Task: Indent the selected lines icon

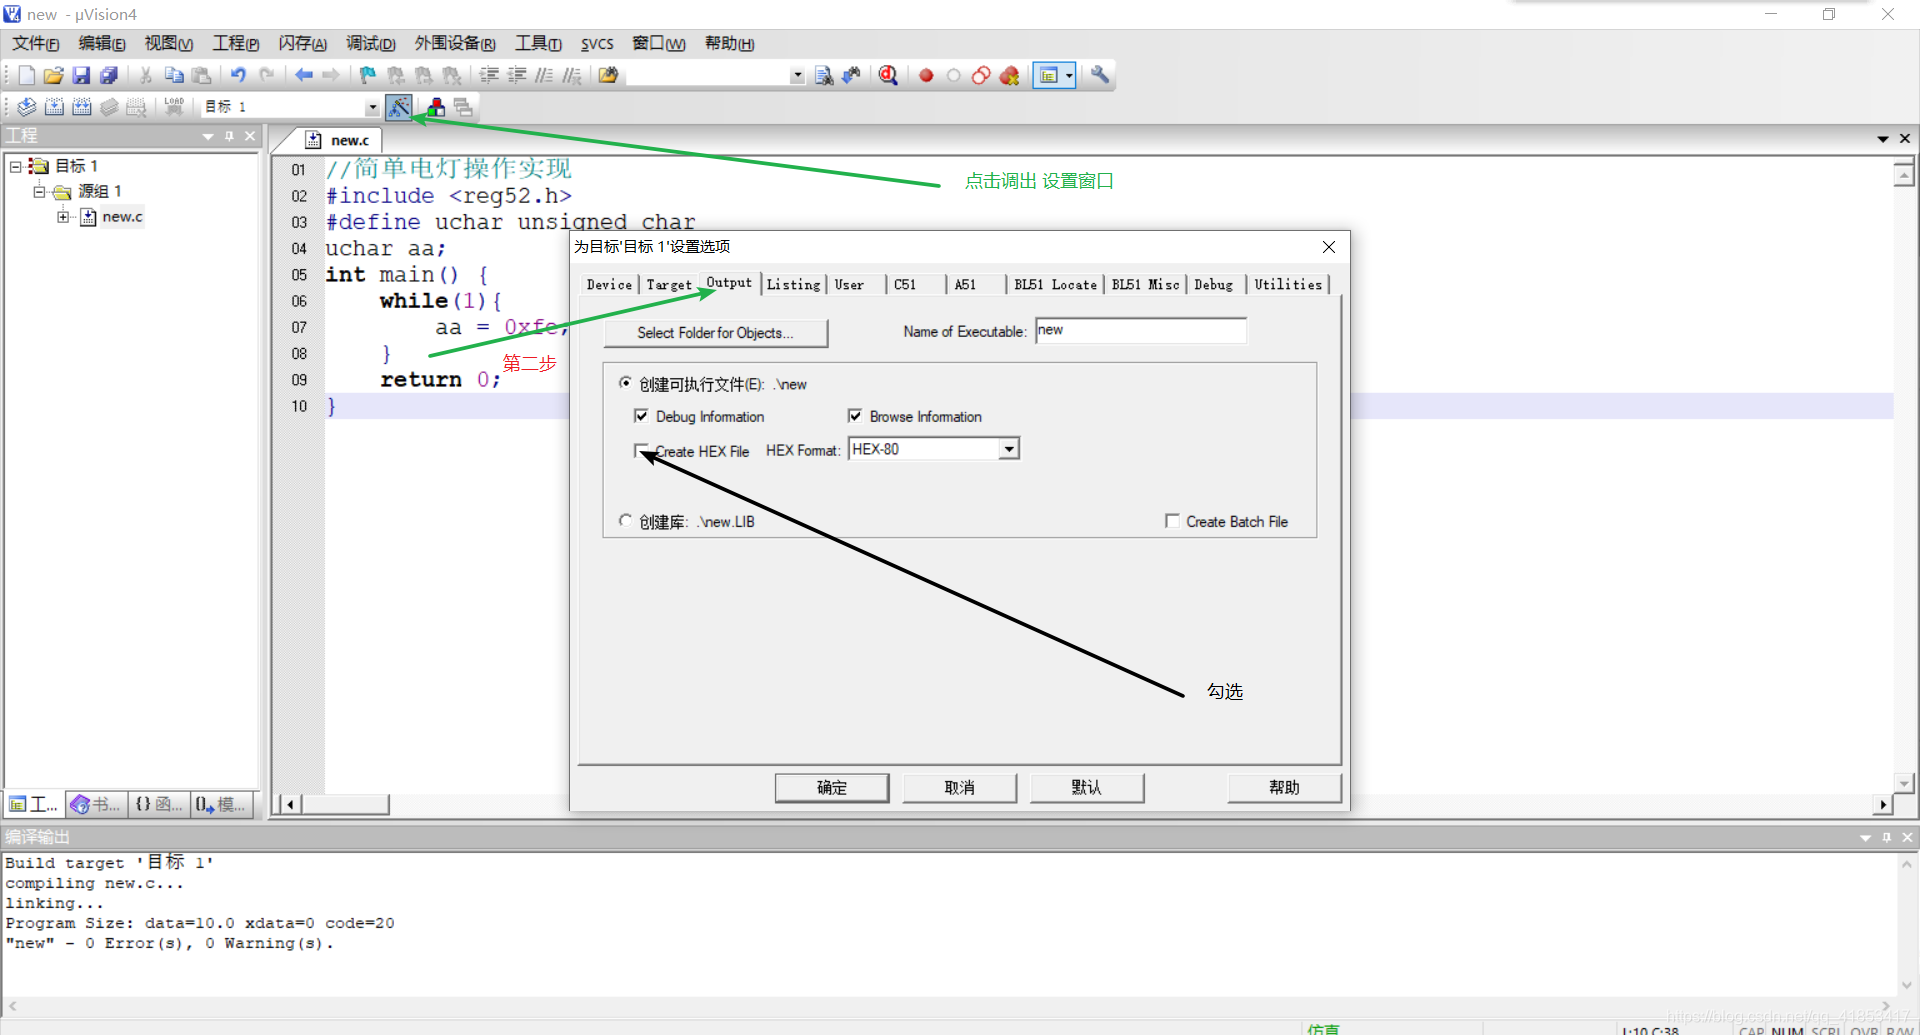Action: pos(489,75)
